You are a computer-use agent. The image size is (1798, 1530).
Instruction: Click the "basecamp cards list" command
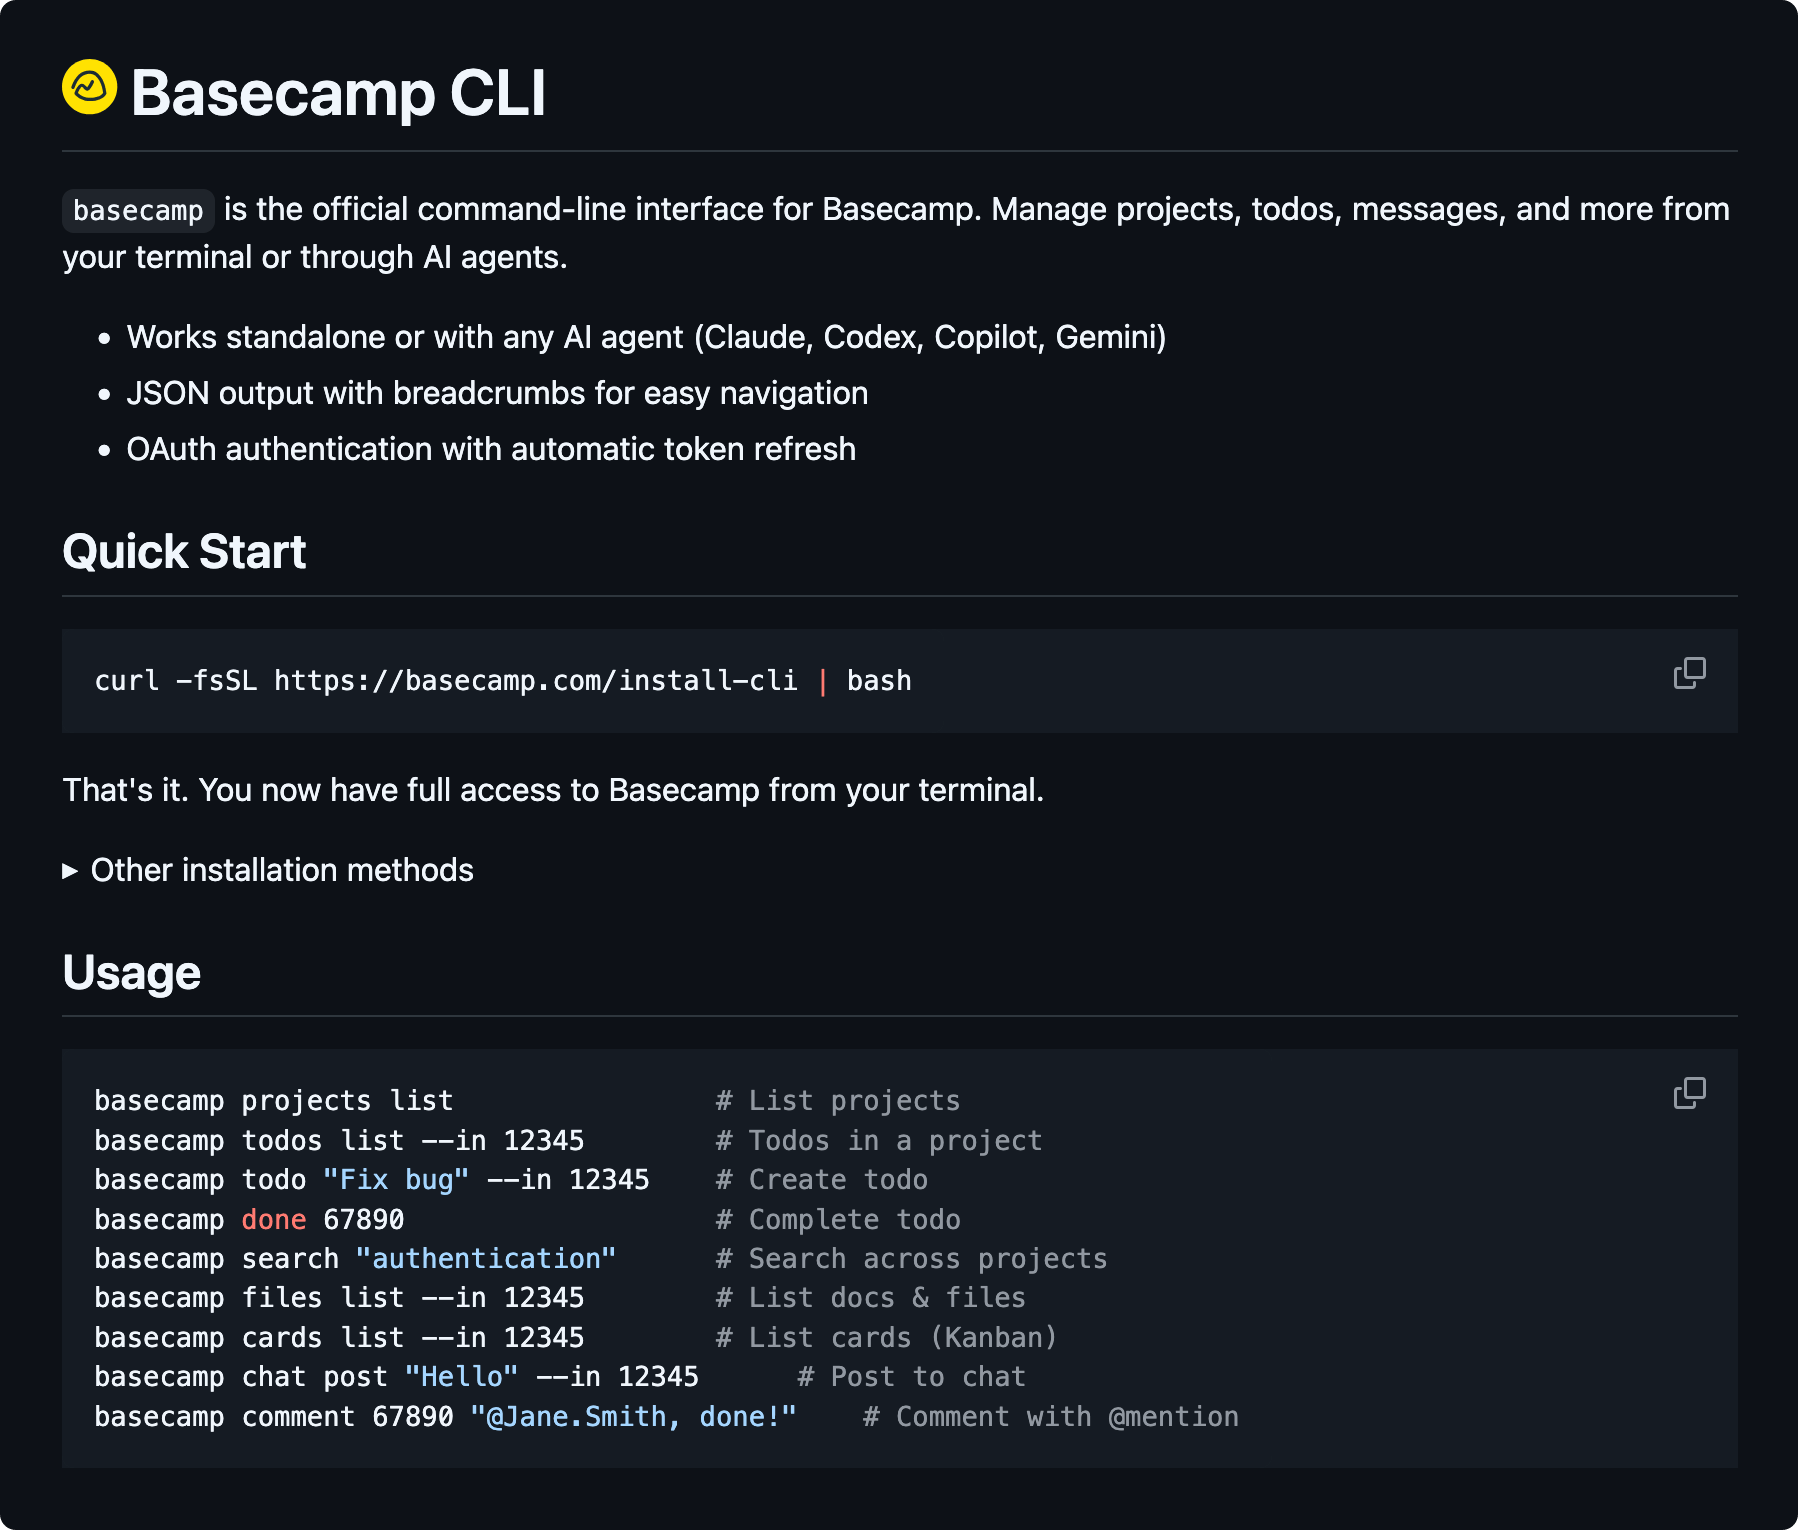point(339,1337)
